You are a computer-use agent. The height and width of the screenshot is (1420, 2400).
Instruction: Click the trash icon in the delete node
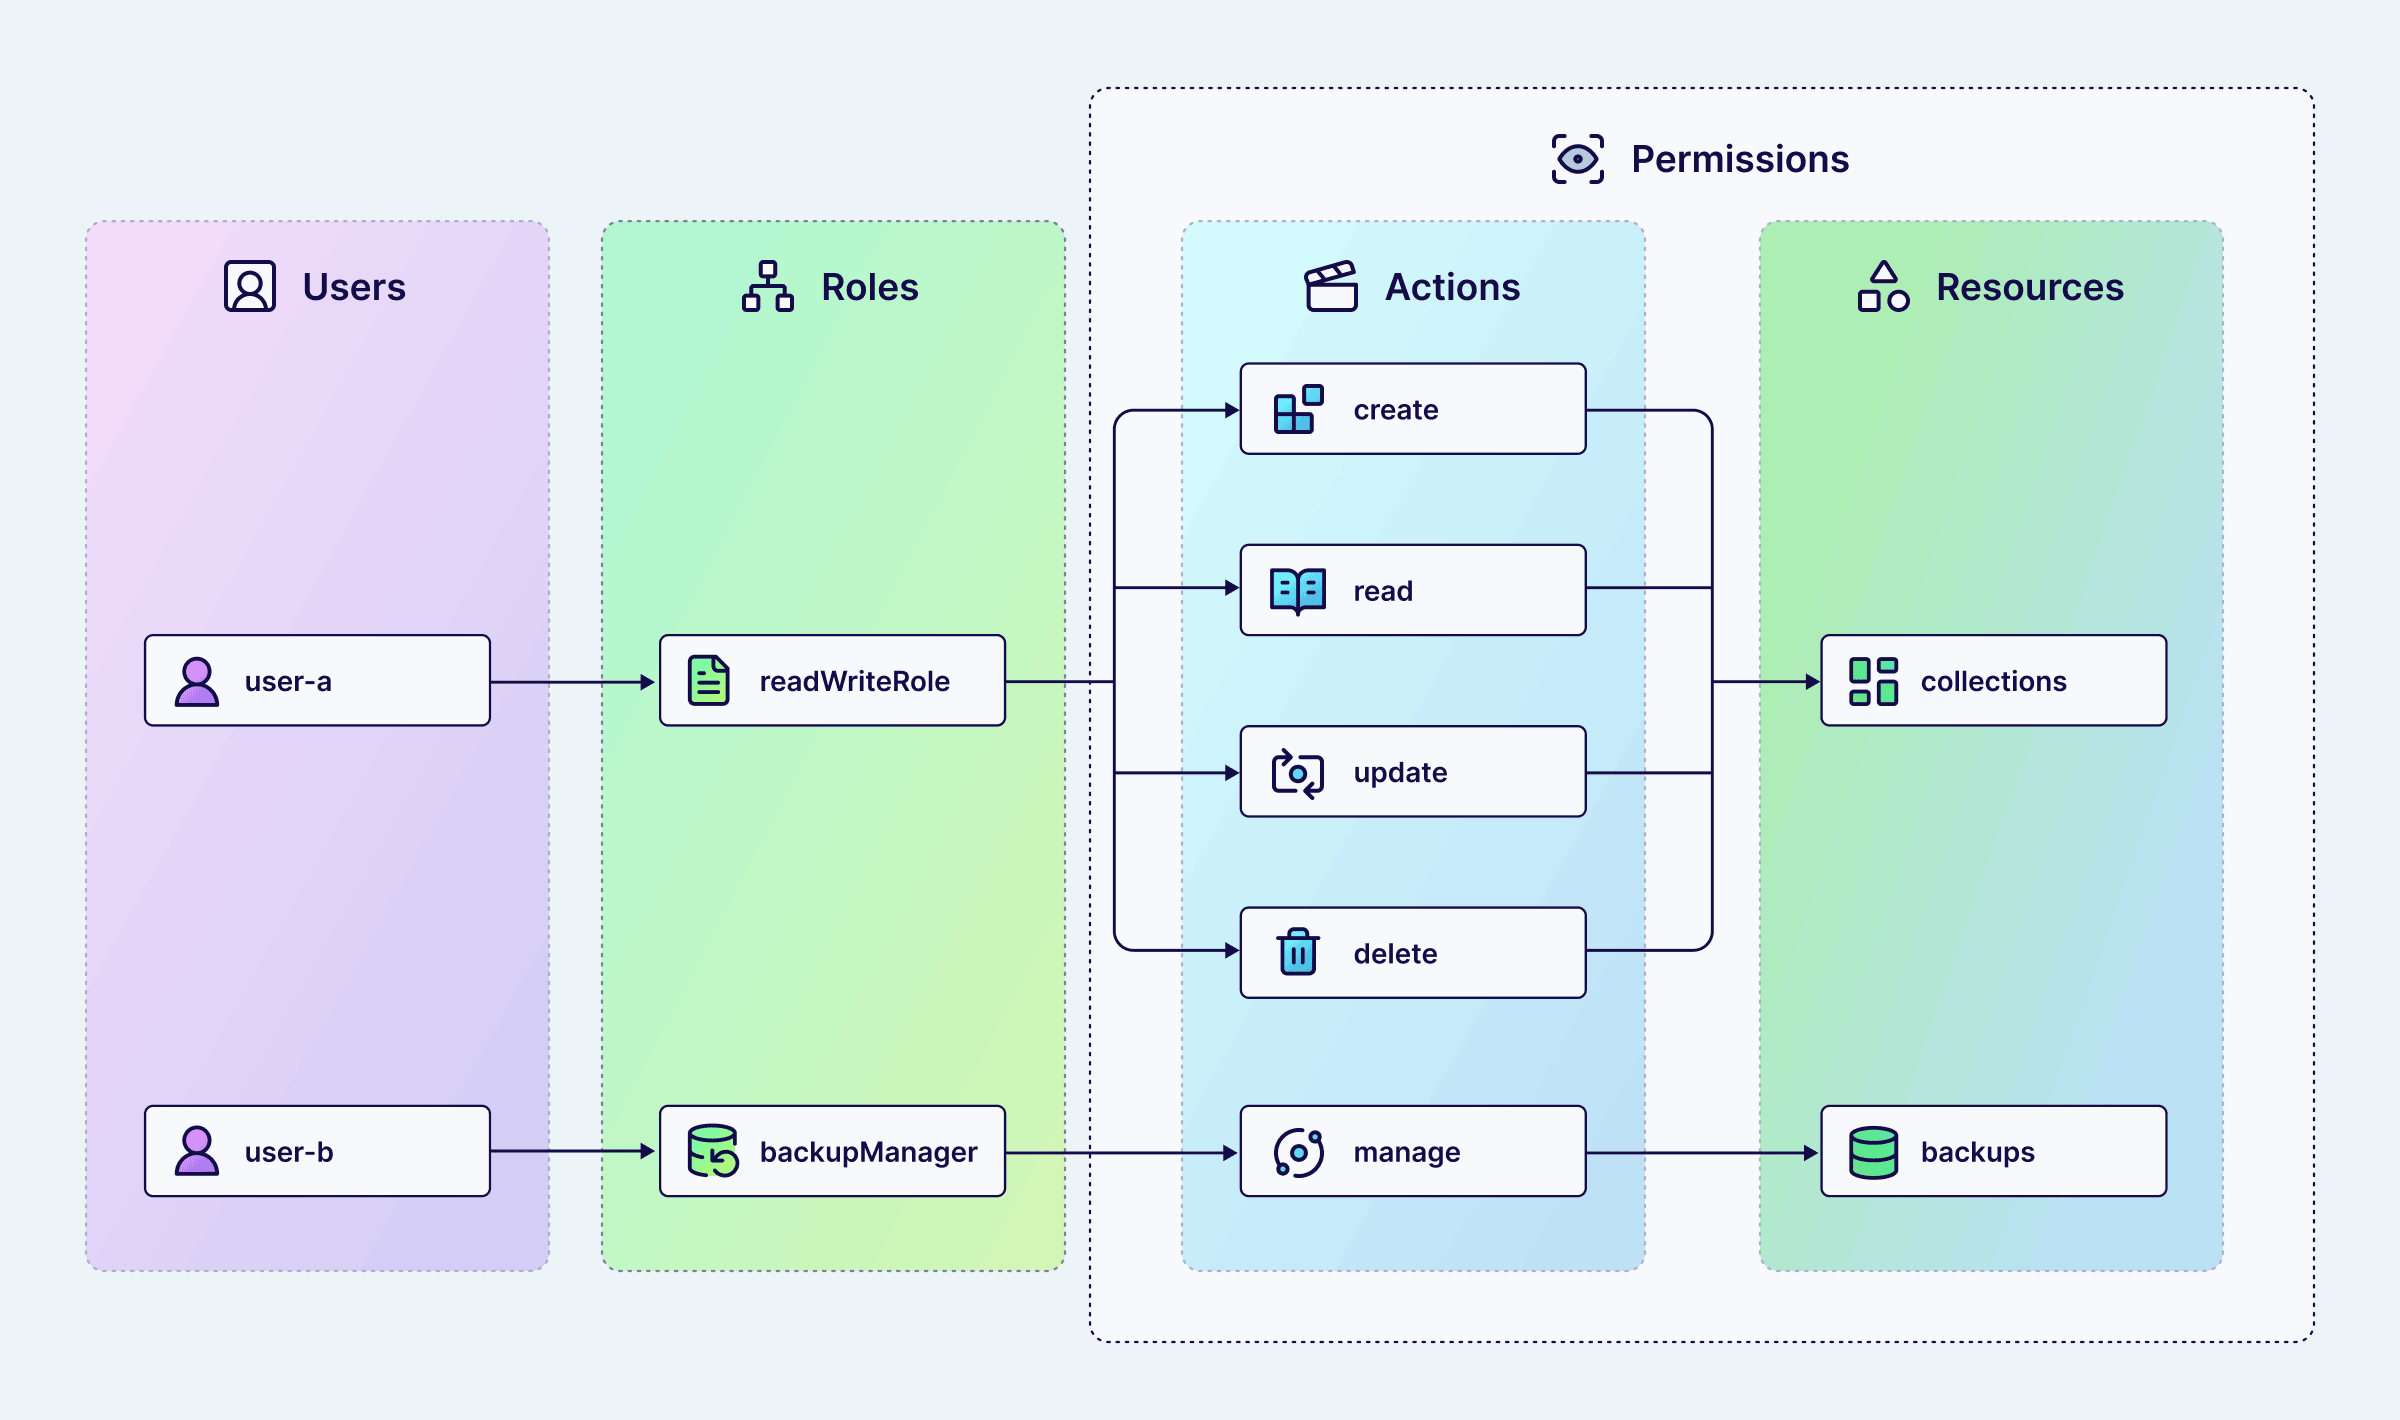[1296, 952]
